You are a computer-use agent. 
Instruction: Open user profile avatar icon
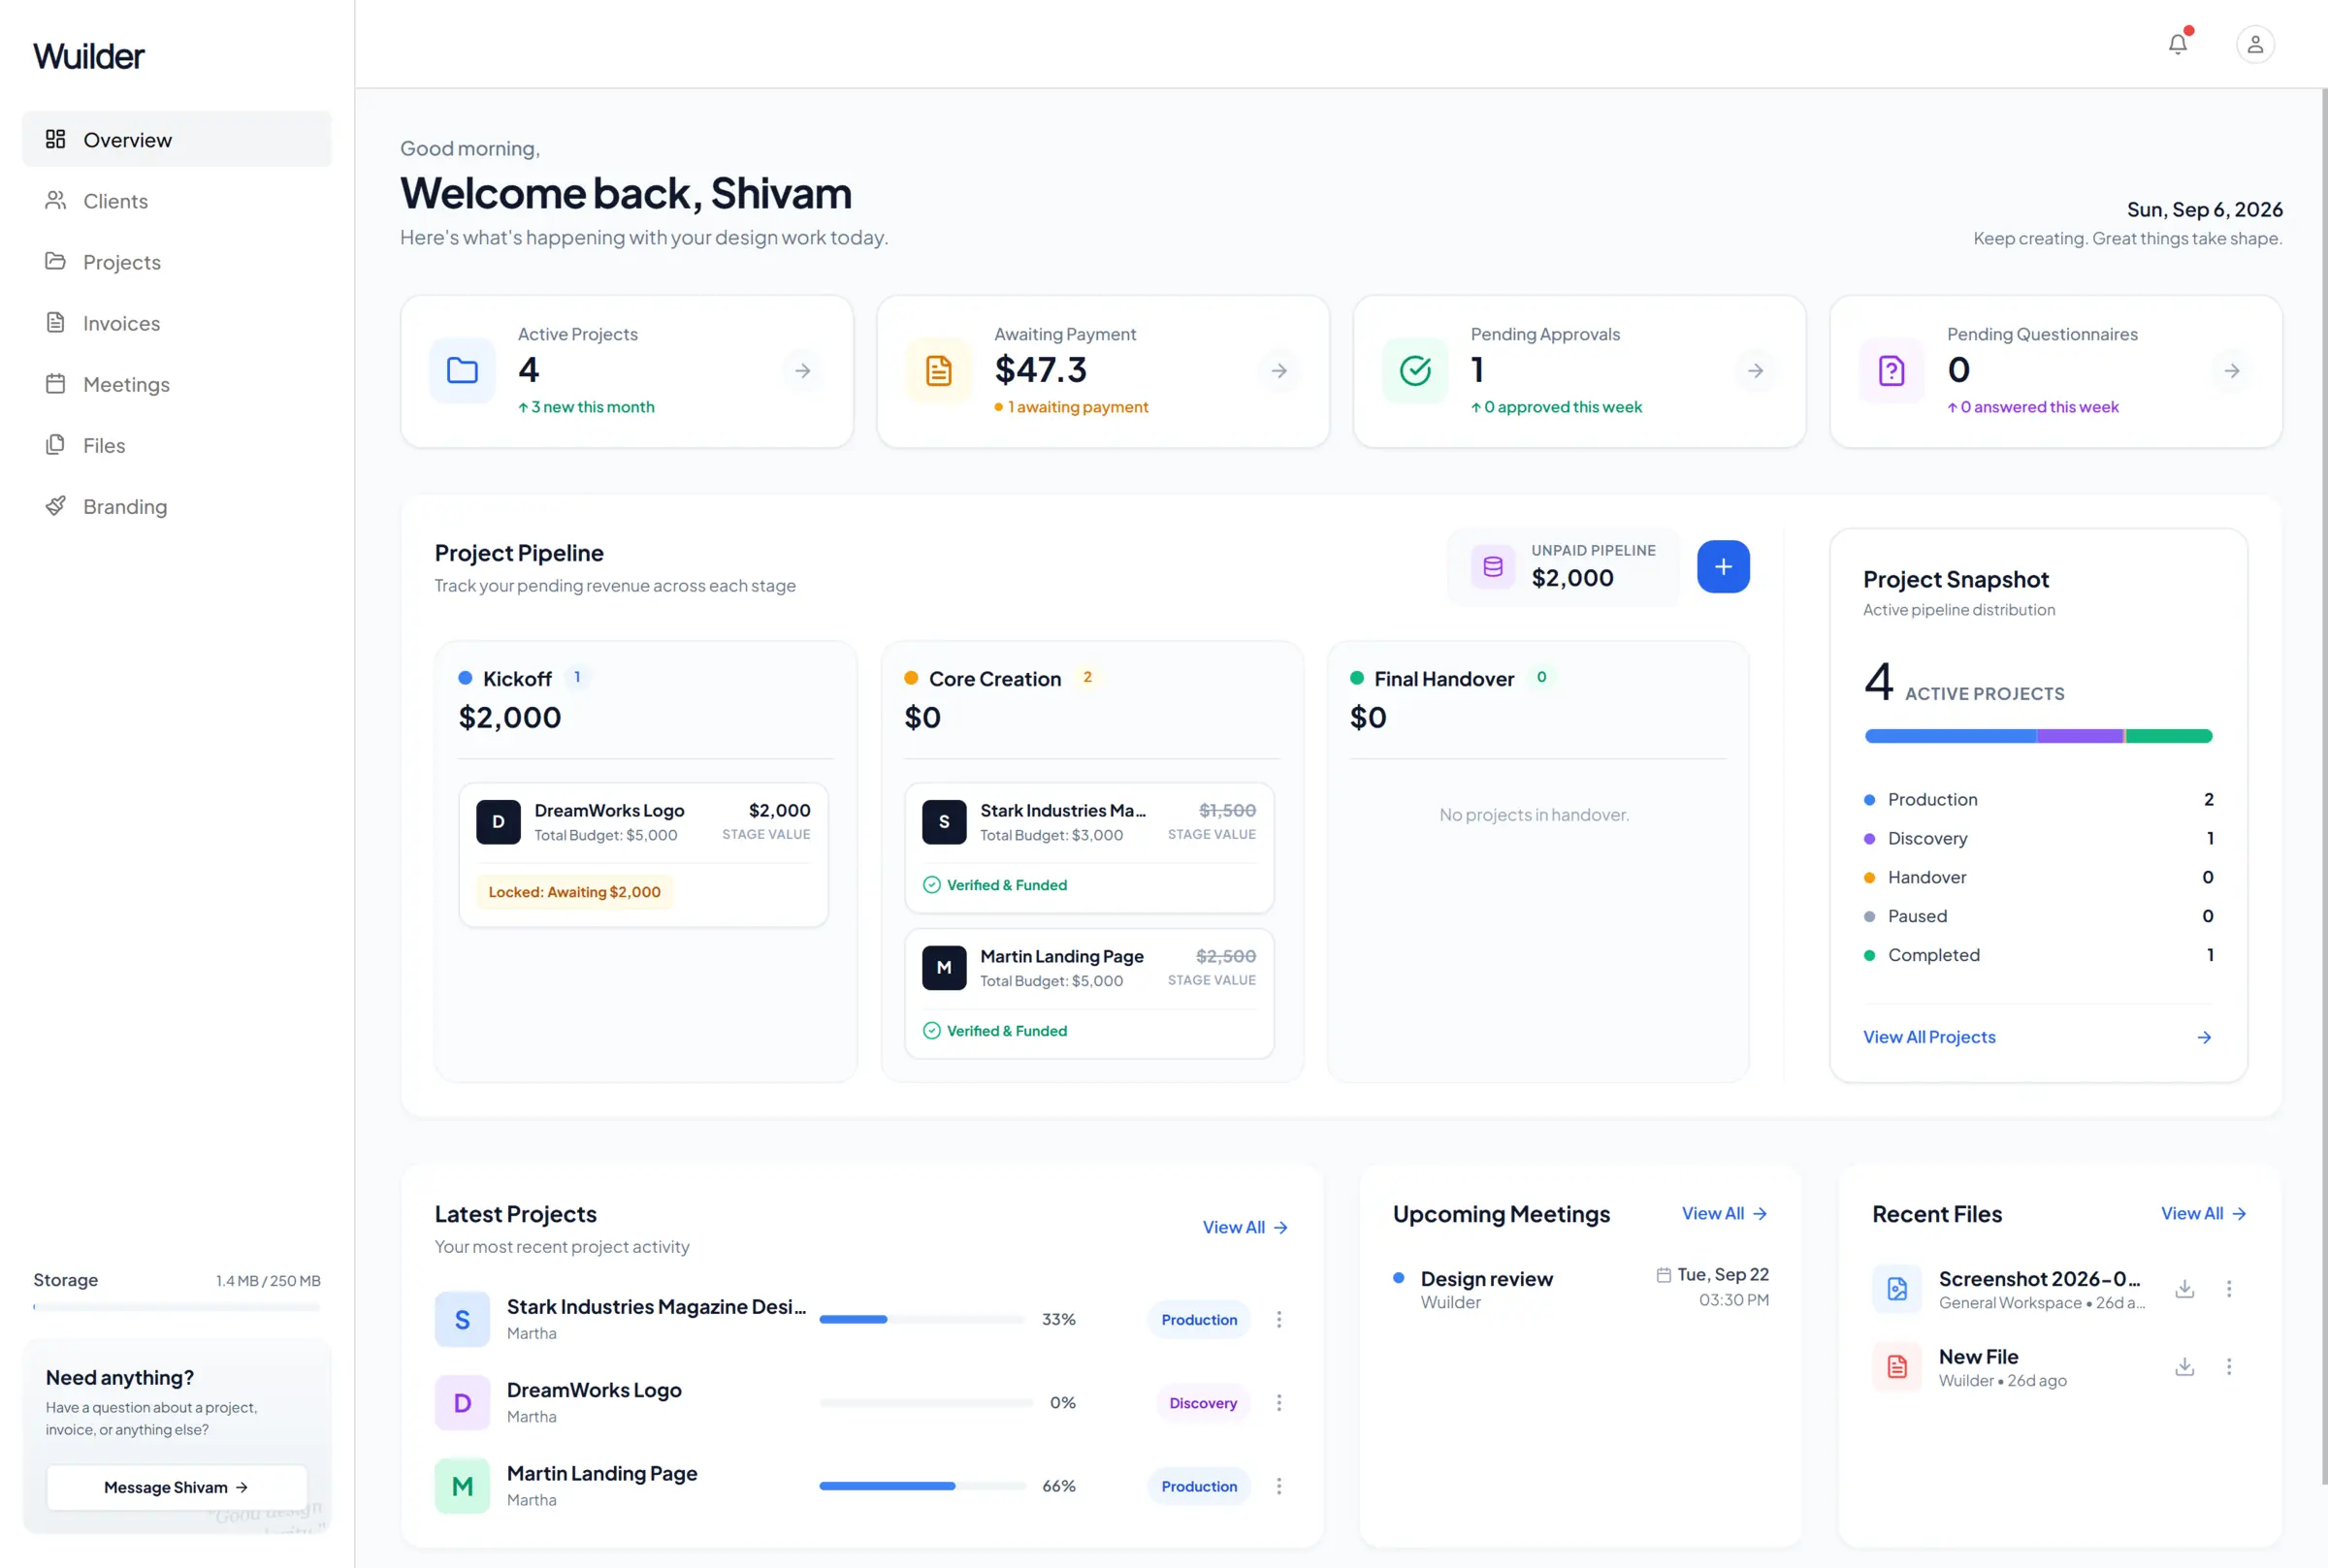2254,44
